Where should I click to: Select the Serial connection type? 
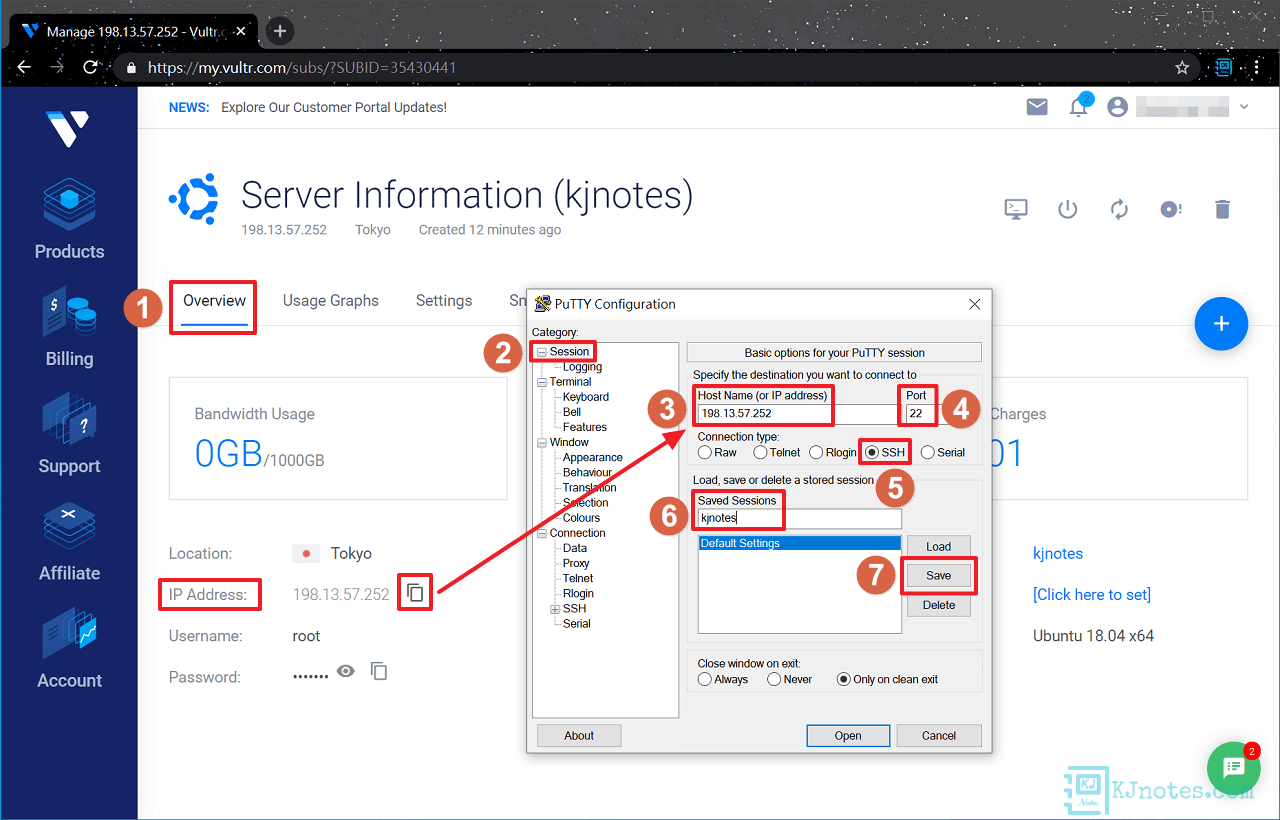point(927,452)
